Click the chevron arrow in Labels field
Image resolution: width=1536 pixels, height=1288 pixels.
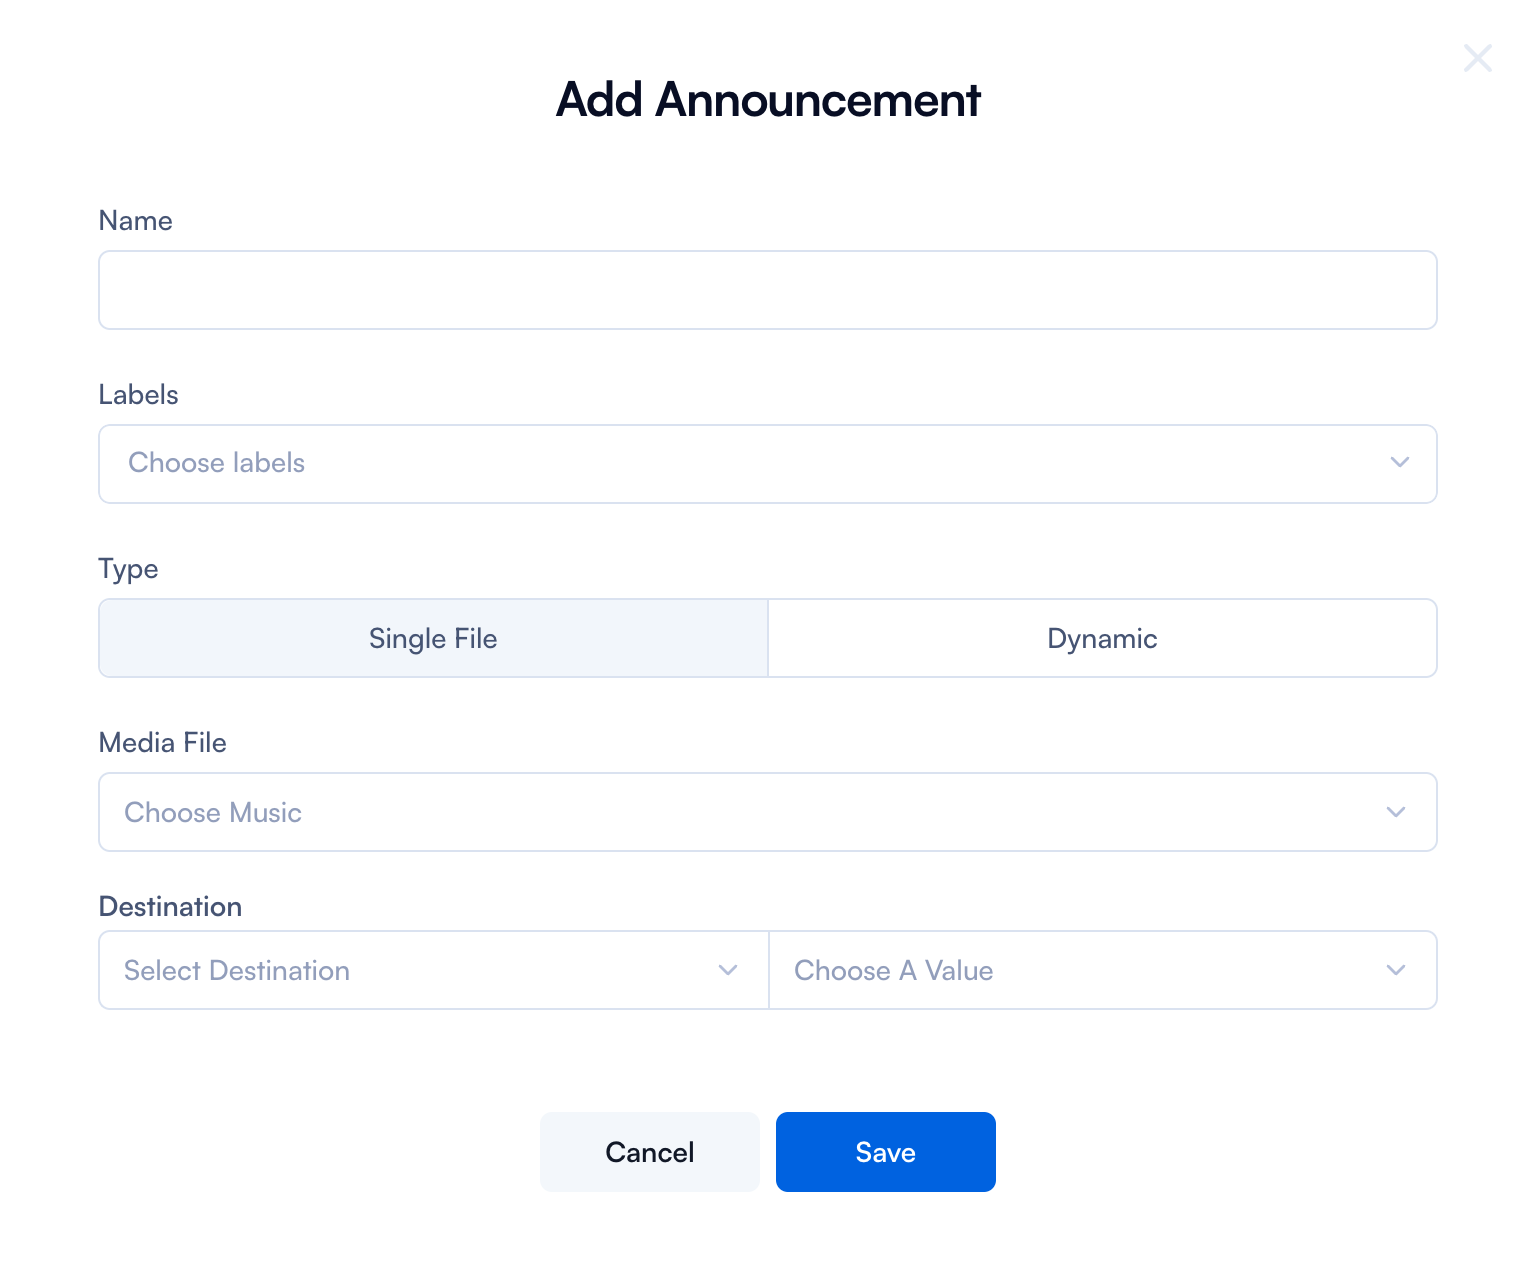[1399, 463]
